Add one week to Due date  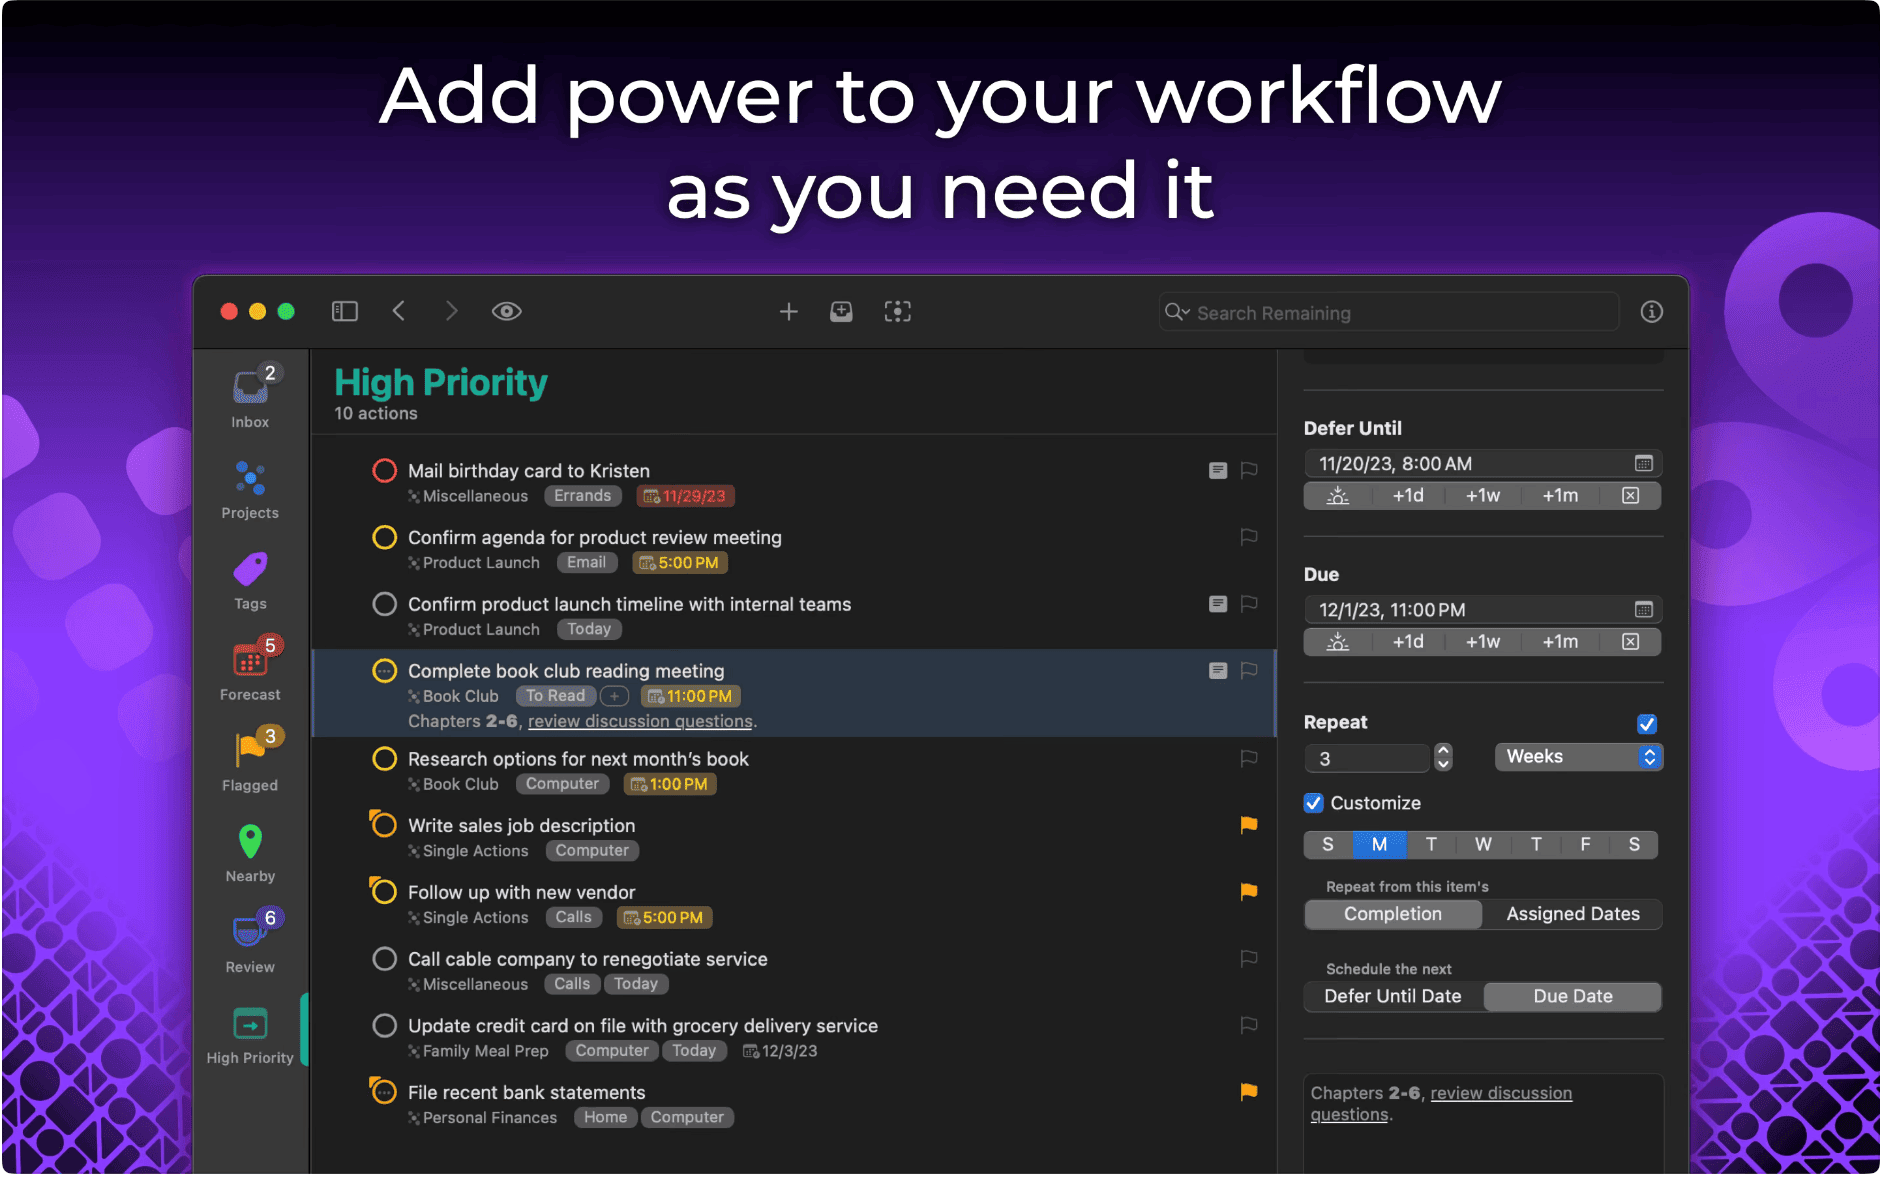[x=1482, y=642]
